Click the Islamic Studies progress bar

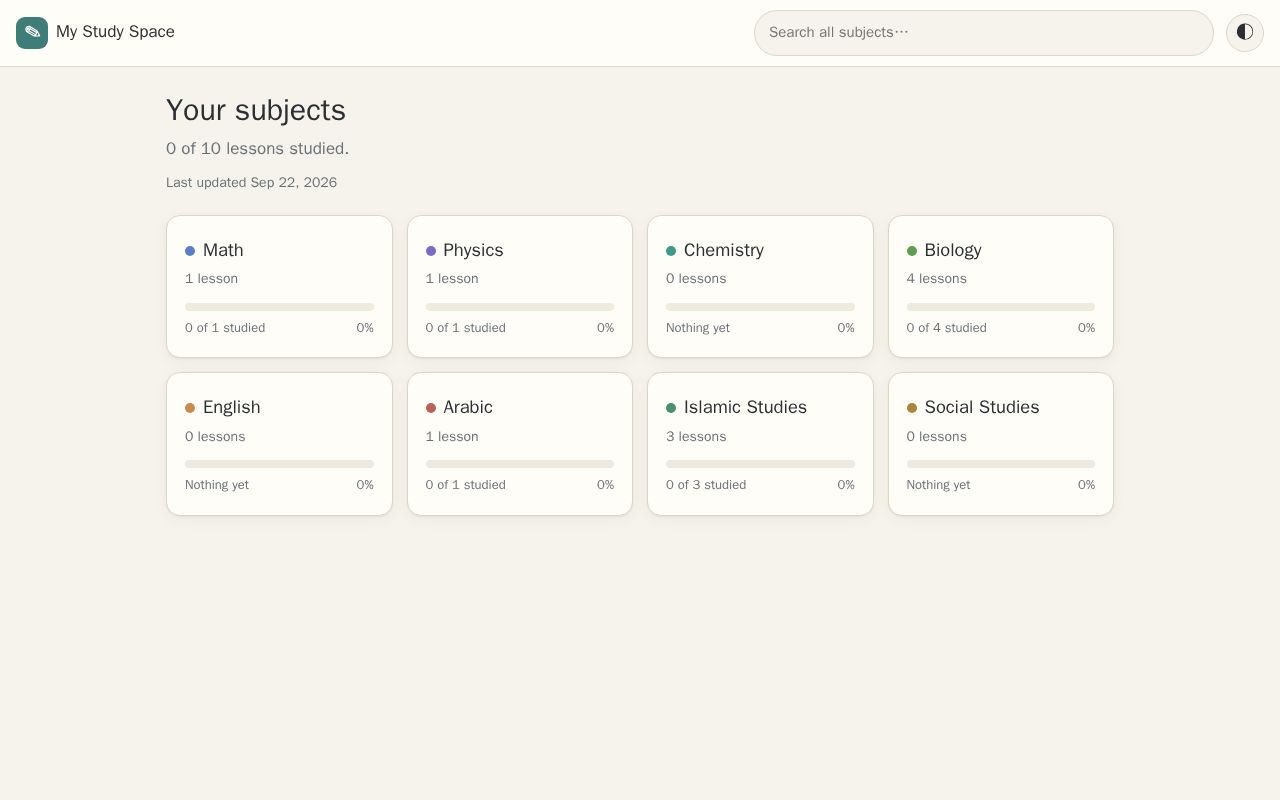(x=760, y=464)
